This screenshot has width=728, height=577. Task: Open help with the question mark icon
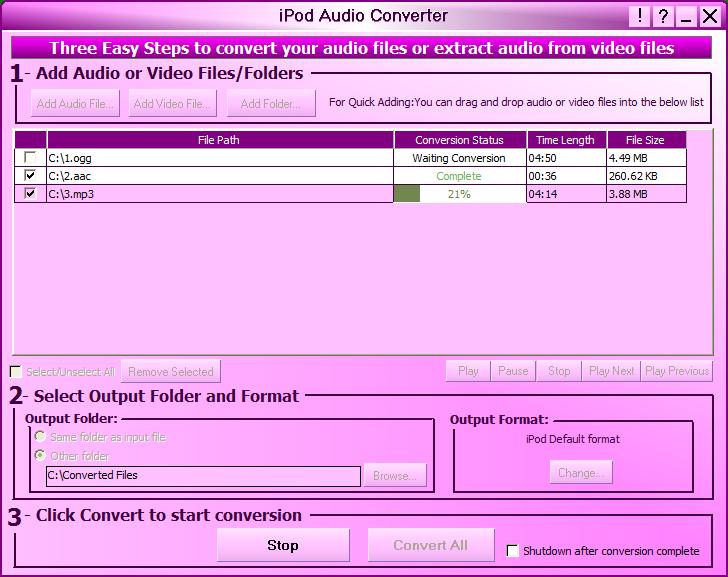point(663,16)
